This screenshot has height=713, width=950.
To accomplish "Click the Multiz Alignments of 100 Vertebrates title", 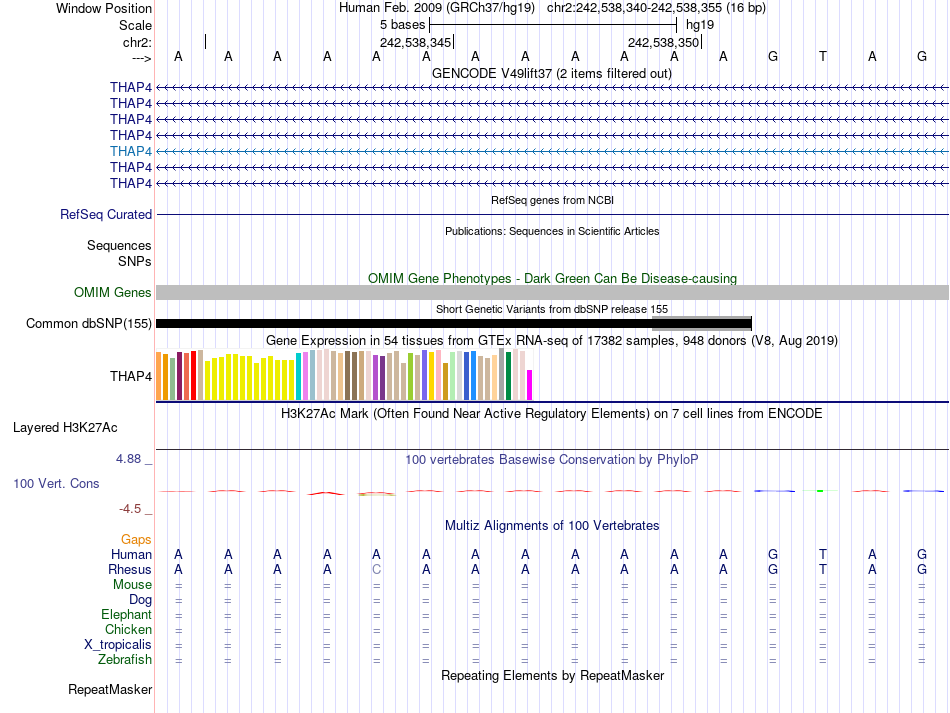I will [552, 526].
